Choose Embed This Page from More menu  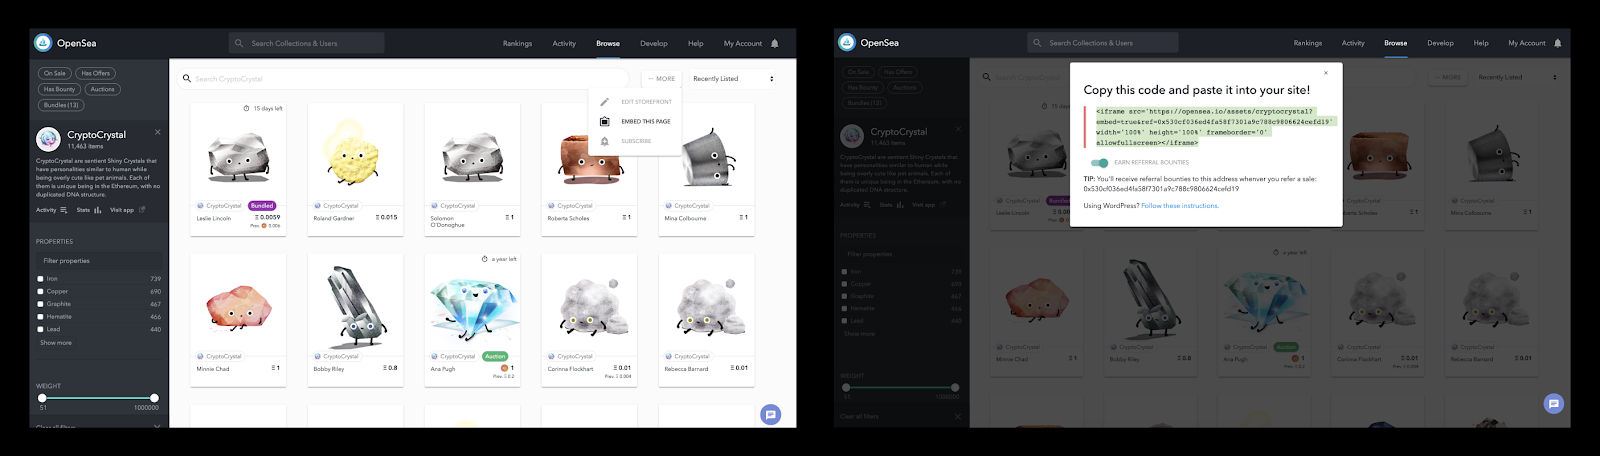coord(635,121)
